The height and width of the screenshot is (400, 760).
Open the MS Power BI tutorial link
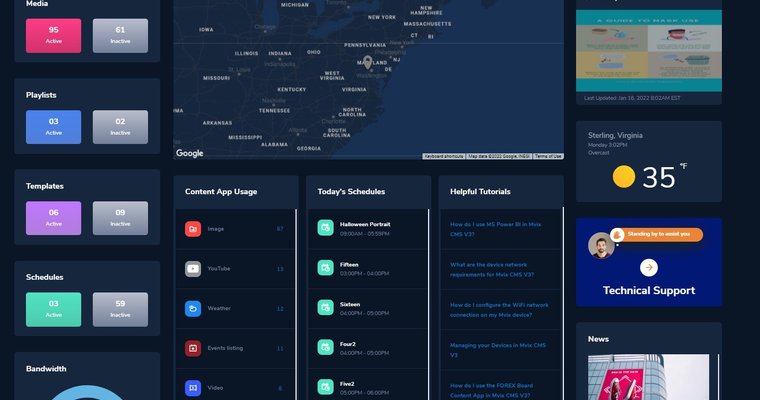[499, 229]
